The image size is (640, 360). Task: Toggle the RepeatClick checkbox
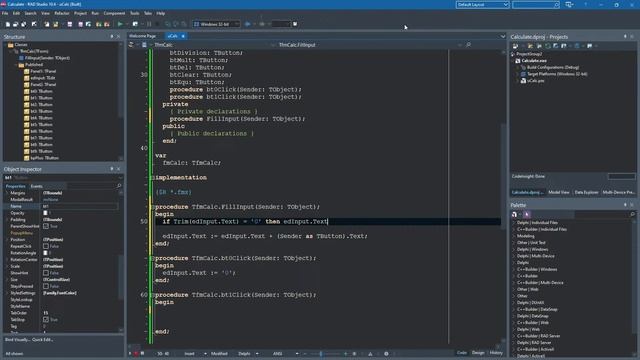point(46,246)
